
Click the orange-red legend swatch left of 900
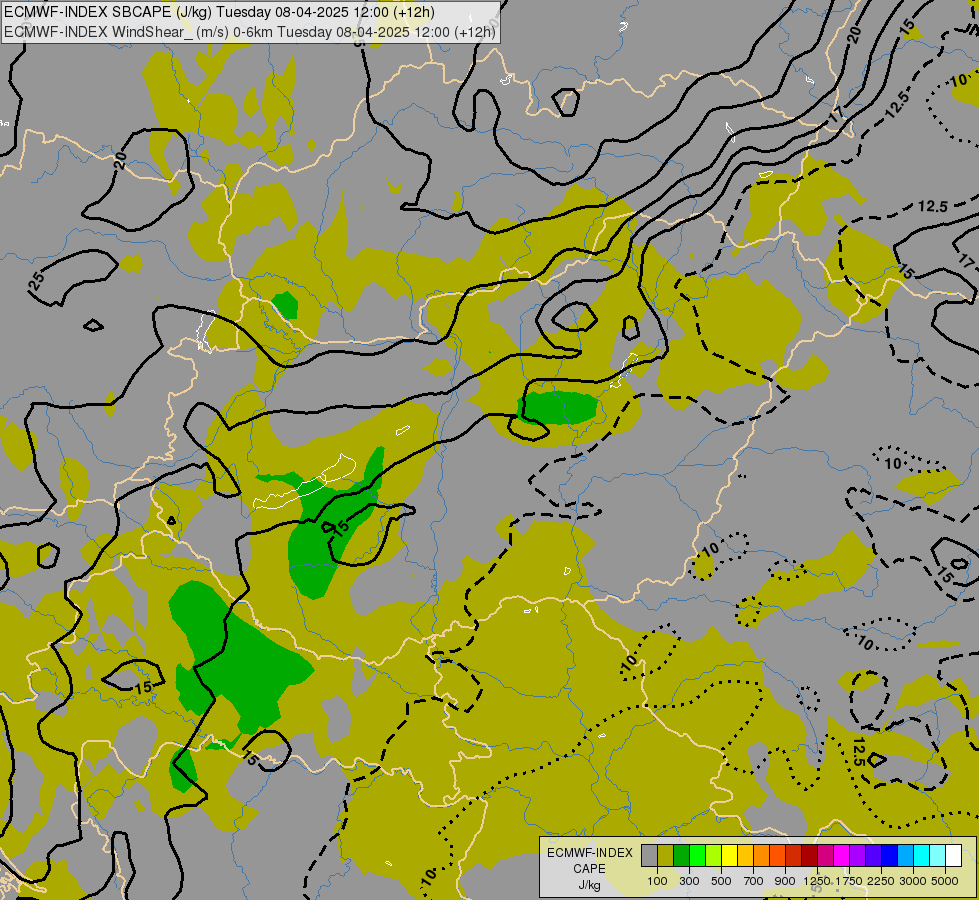pyautogui.click(x=777, y=855)
